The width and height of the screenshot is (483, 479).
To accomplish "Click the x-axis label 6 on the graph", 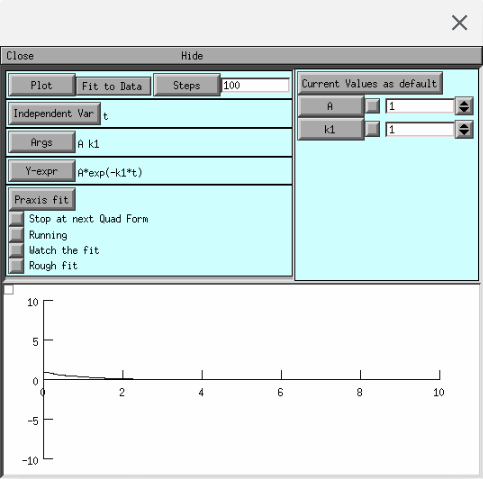I will (x=280, y=392).
